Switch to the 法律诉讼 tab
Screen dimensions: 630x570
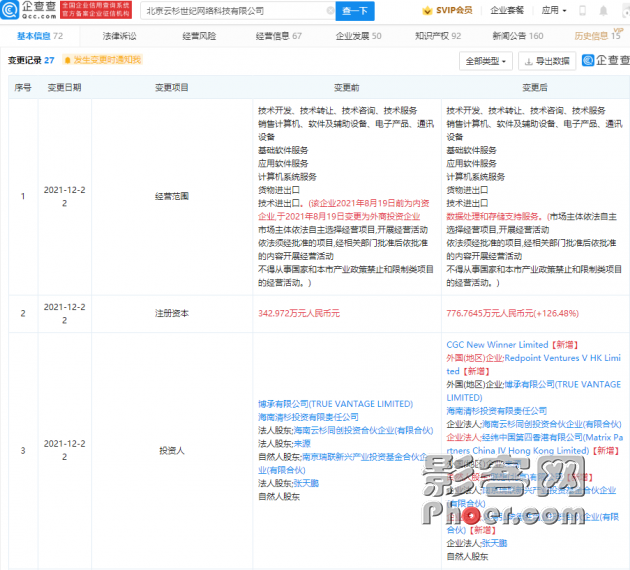tap(119, 36)
